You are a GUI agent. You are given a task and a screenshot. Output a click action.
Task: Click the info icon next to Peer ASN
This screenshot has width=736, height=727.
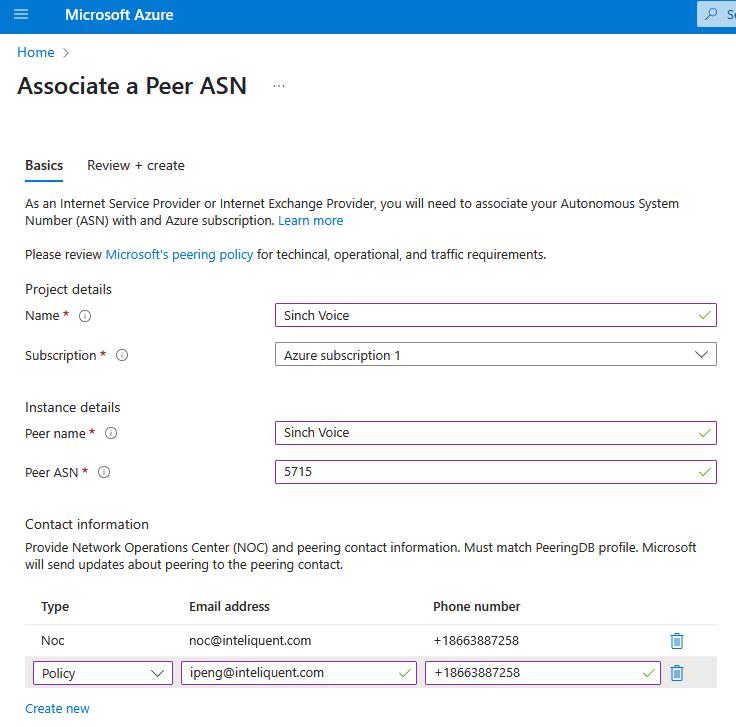tap(104, 472)
